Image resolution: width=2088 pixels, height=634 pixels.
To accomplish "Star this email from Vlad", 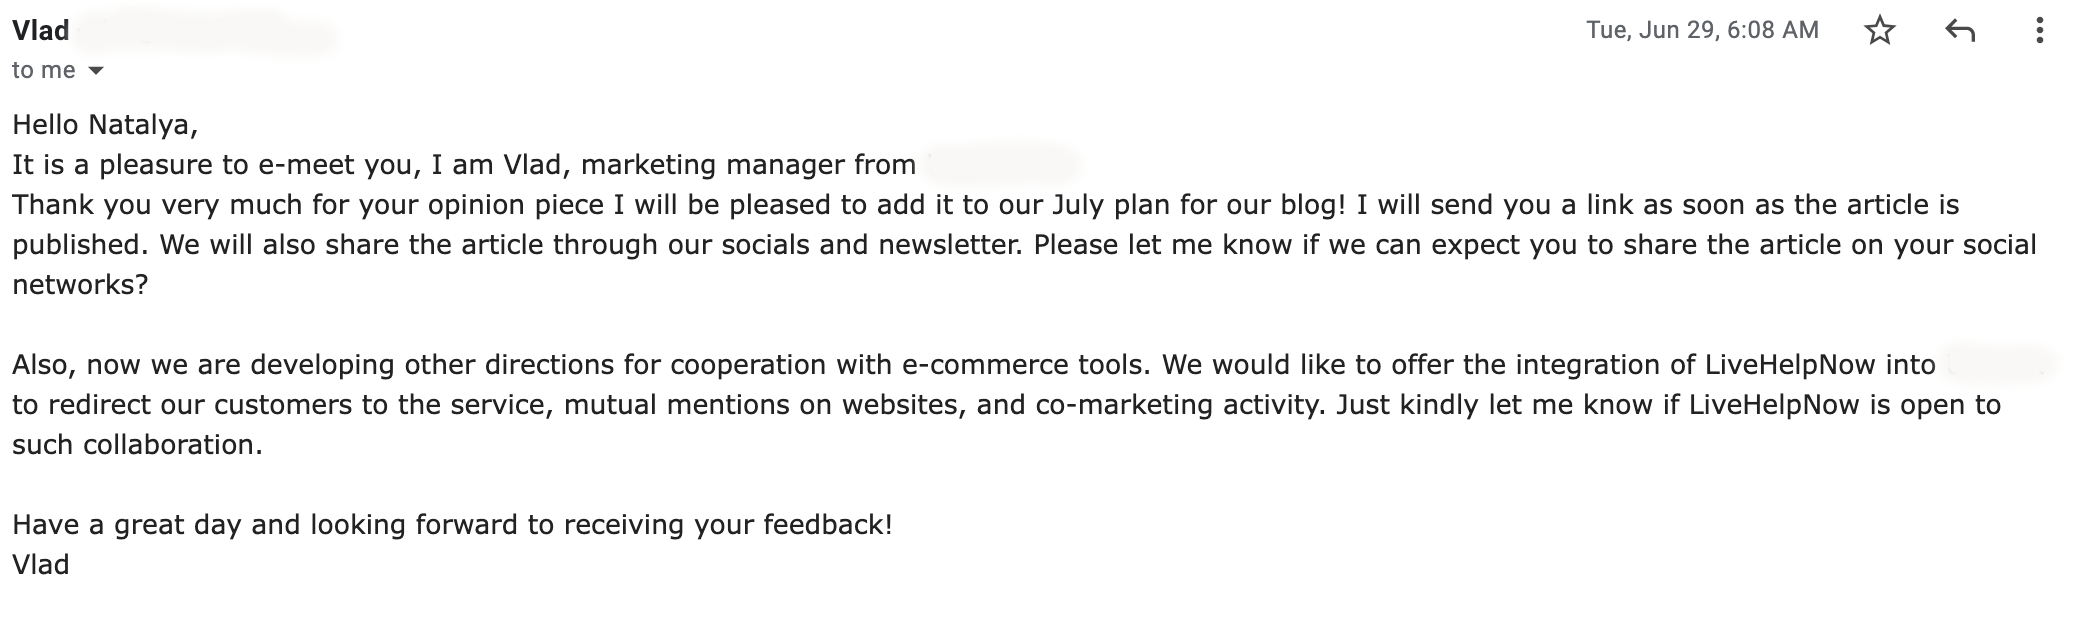I will click(x=1880, y=31).
